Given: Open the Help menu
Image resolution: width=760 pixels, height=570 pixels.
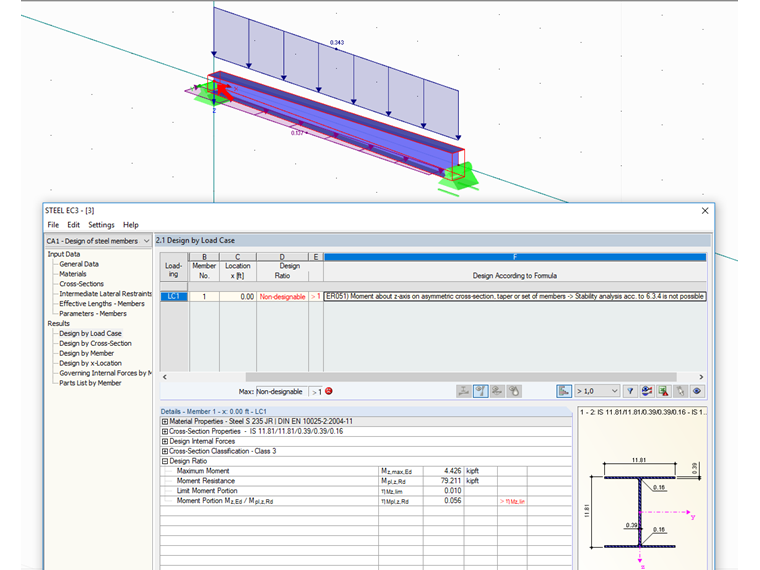Looking at the screenshot, I should coord(130,225).
